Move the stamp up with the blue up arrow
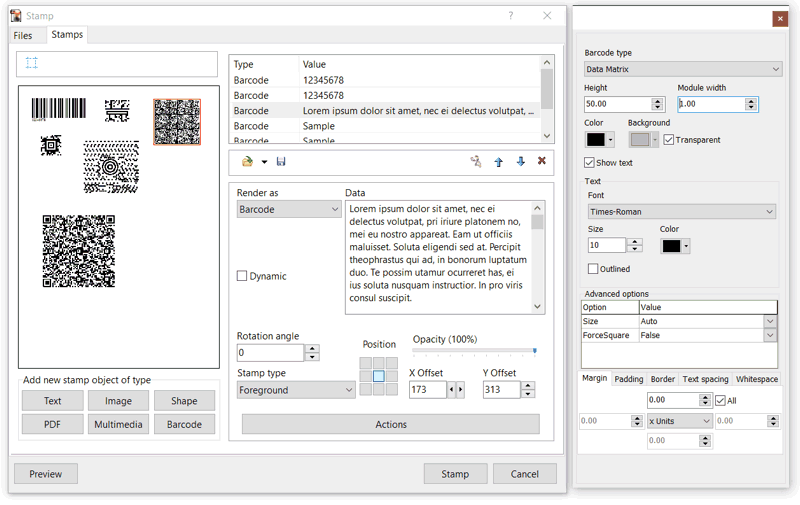Image resolution: width=800 pixels, height=505 pixels. (498, 162)
